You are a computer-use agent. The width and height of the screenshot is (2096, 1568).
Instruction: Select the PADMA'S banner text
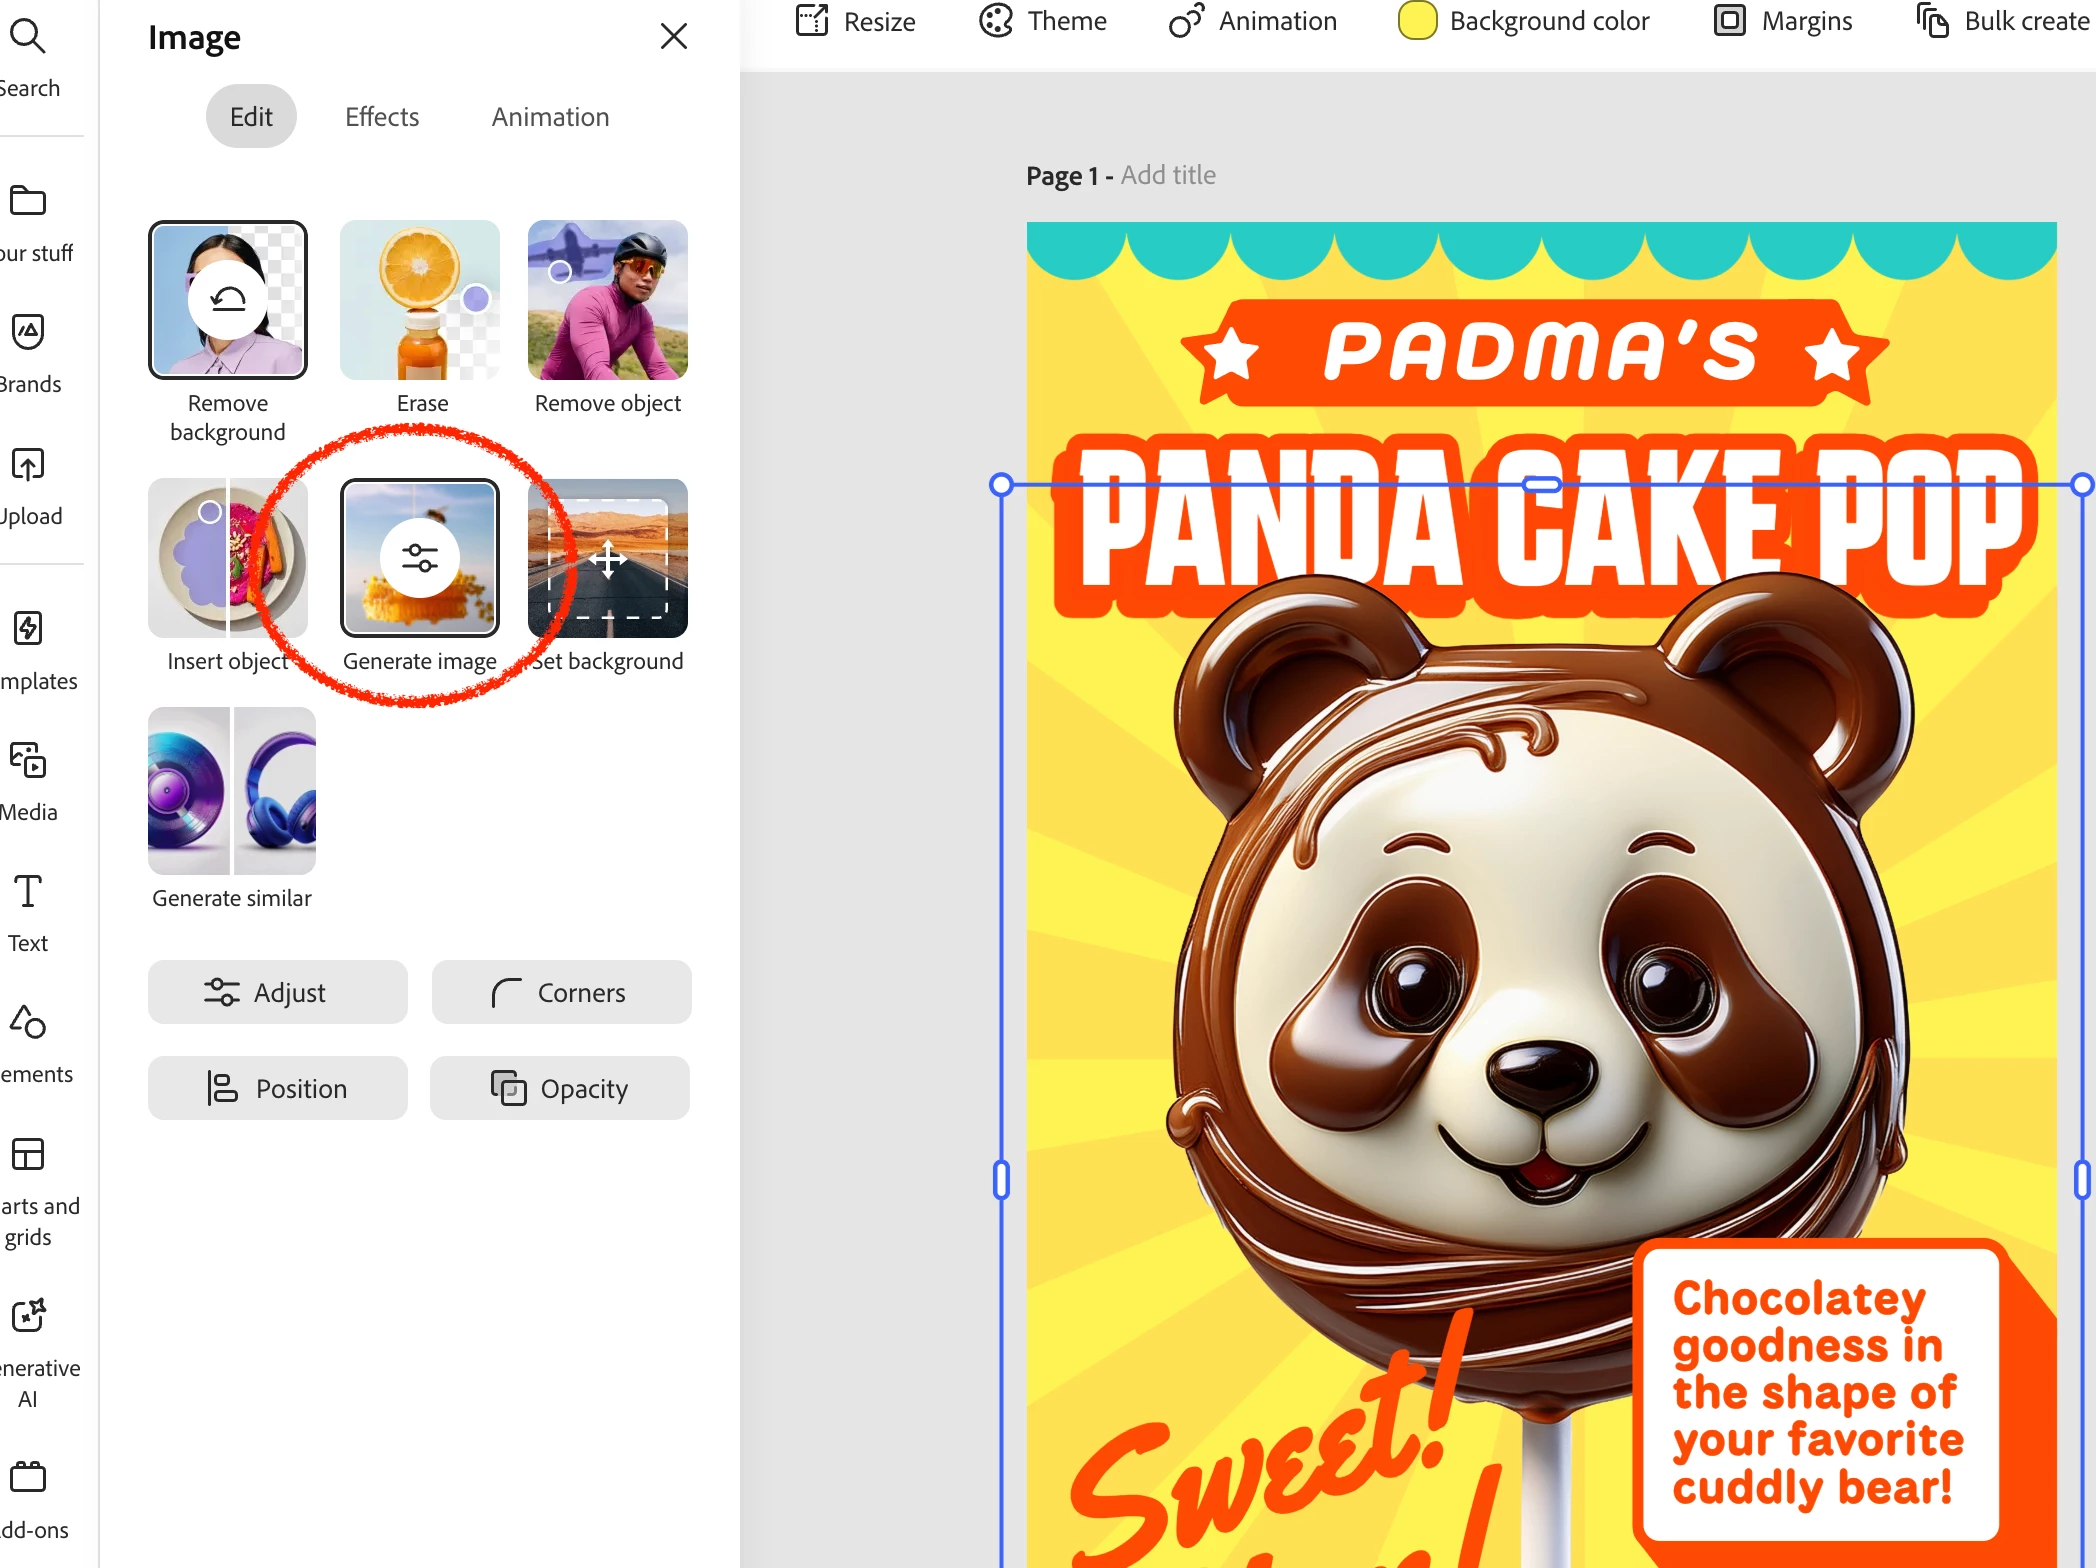[x=1541, y=353]
